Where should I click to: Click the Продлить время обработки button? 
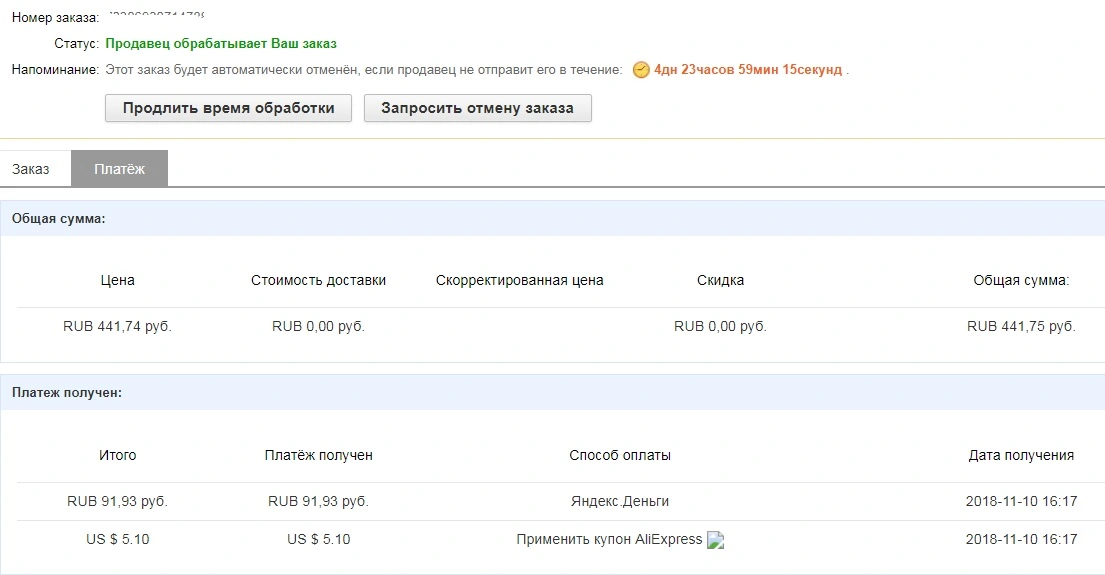coord(228,109)
